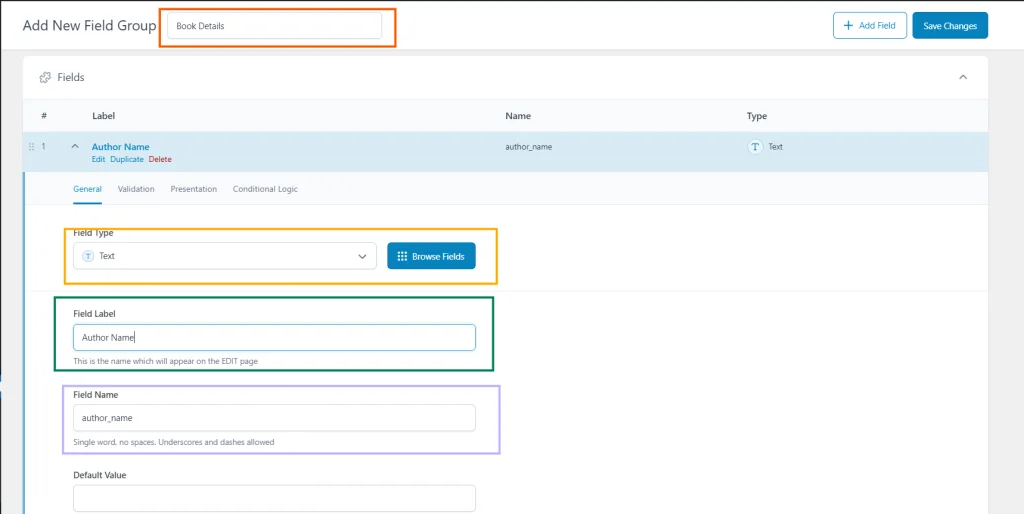Delete the Author Name field

[160, 159]
